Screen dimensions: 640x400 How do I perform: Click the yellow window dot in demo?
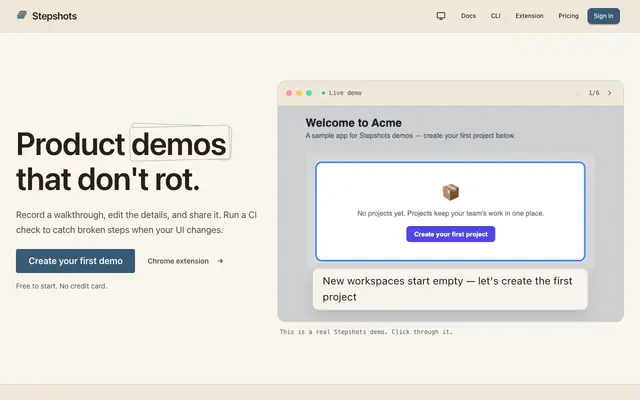coord(299,93)
